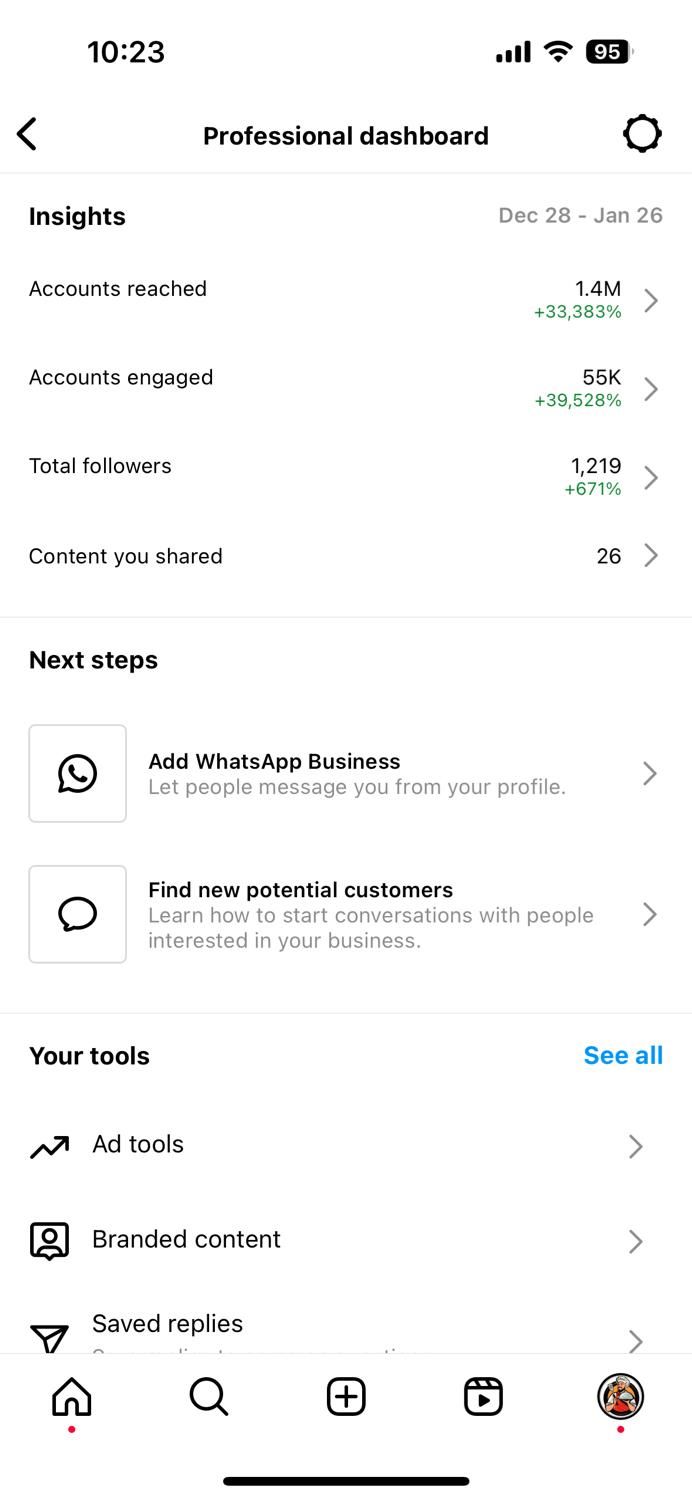Select Add WhatsApp Business step
The image size is (692, 1500).
tap(346, 773)
